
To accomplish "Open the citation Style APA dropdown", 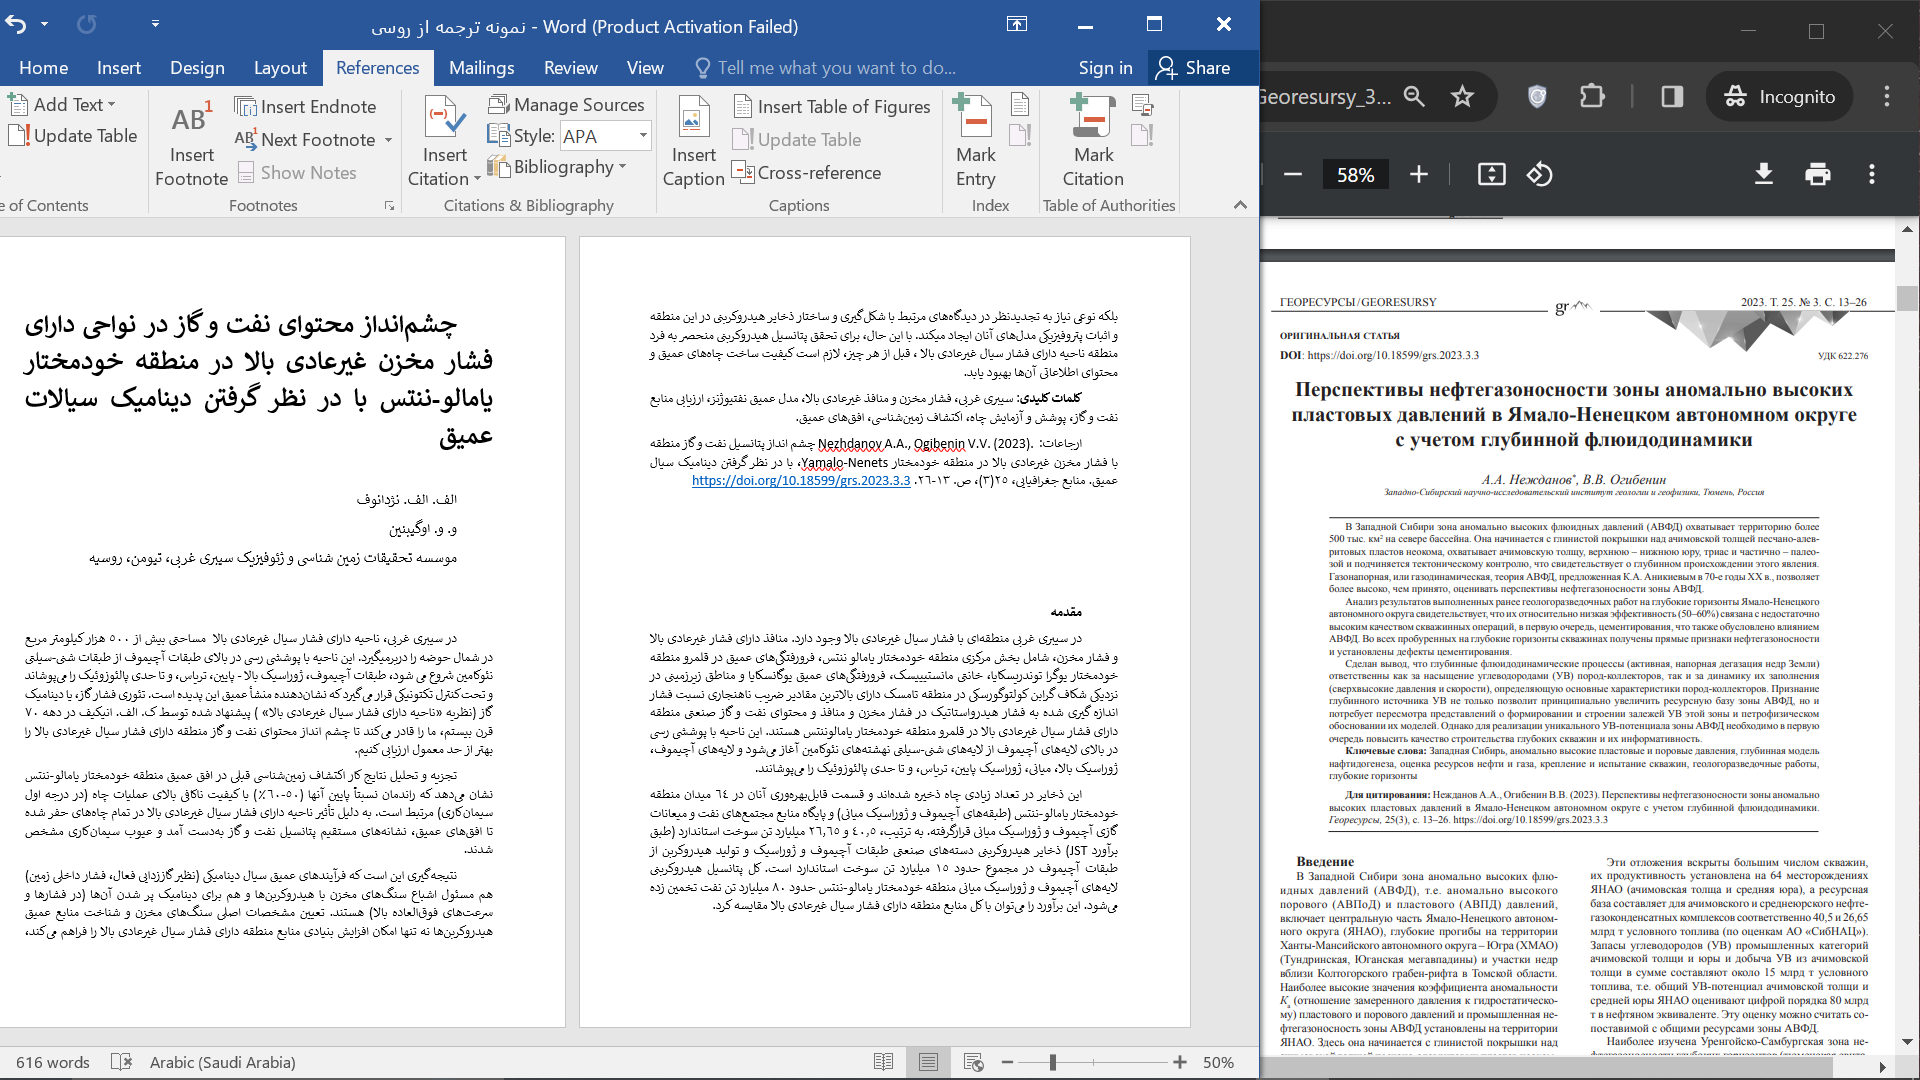I will click(643, 136).
